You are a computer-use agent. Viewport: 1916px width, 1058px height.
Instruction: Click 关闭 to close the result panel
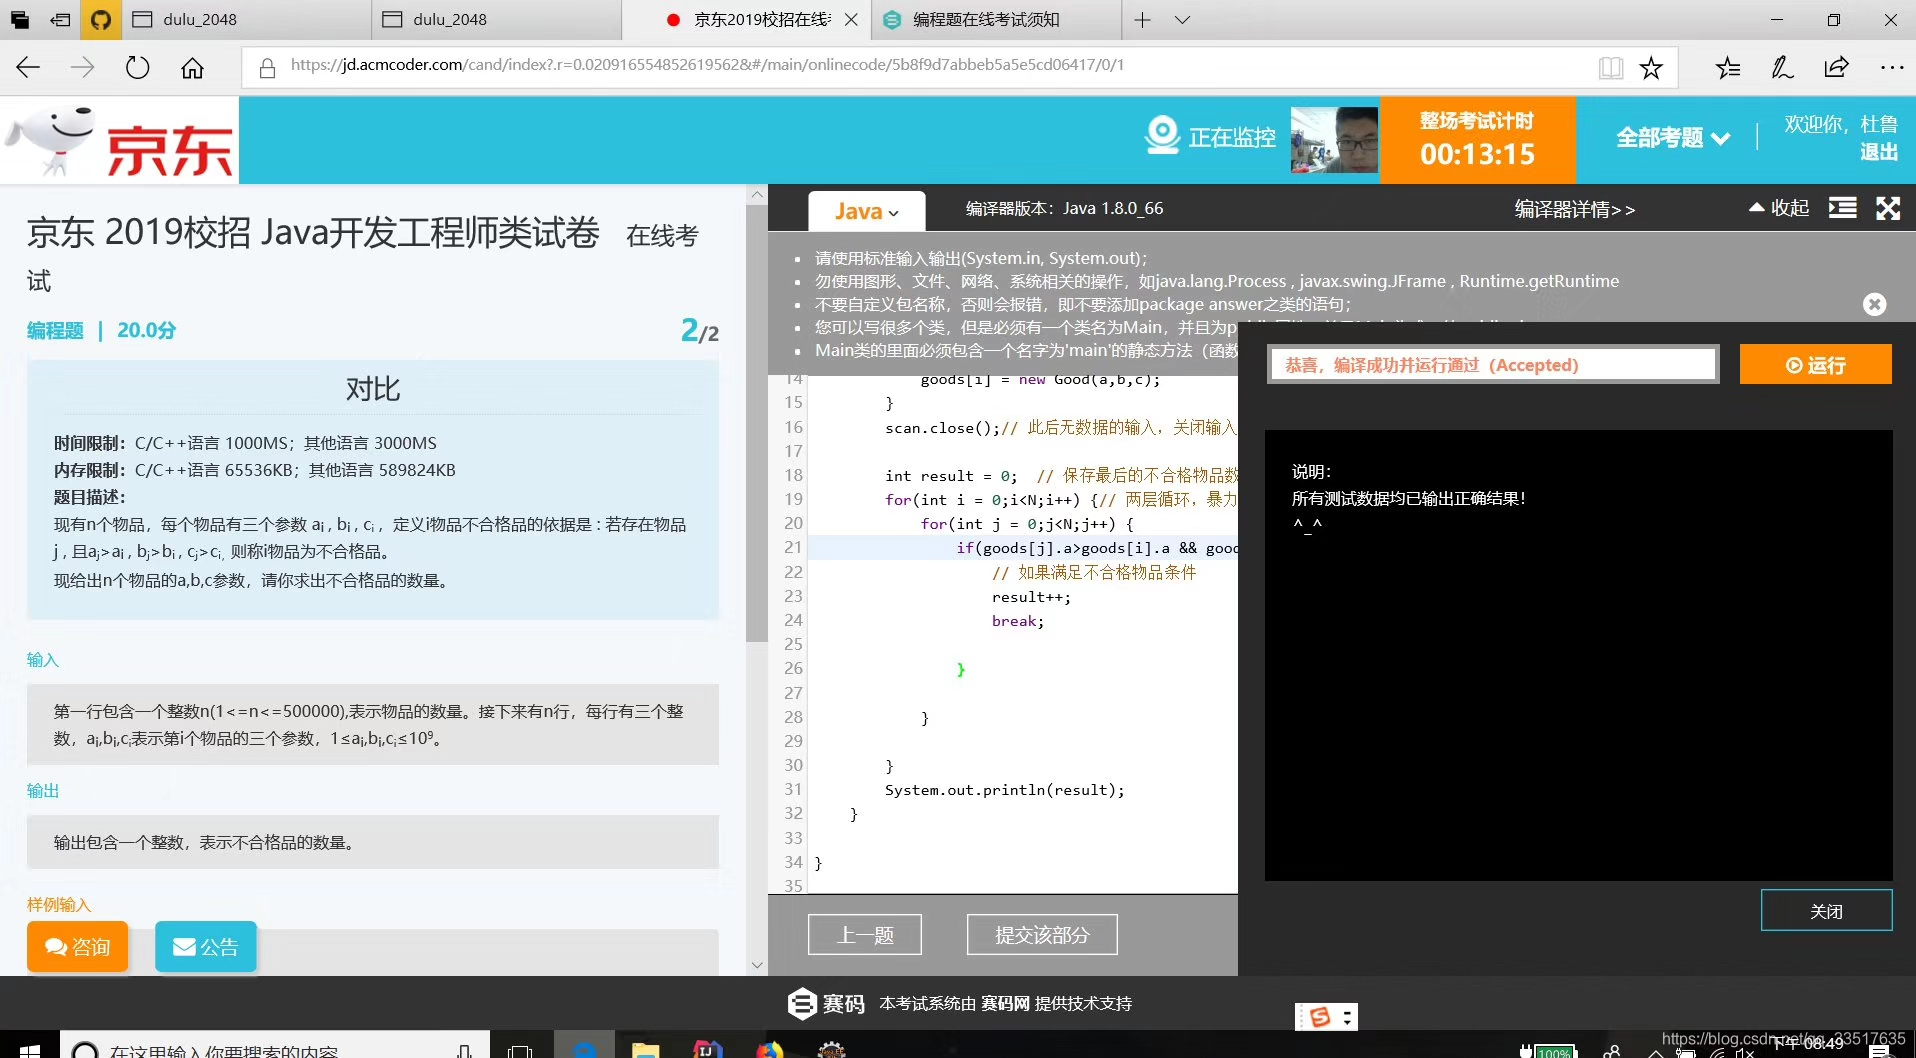1826,911
